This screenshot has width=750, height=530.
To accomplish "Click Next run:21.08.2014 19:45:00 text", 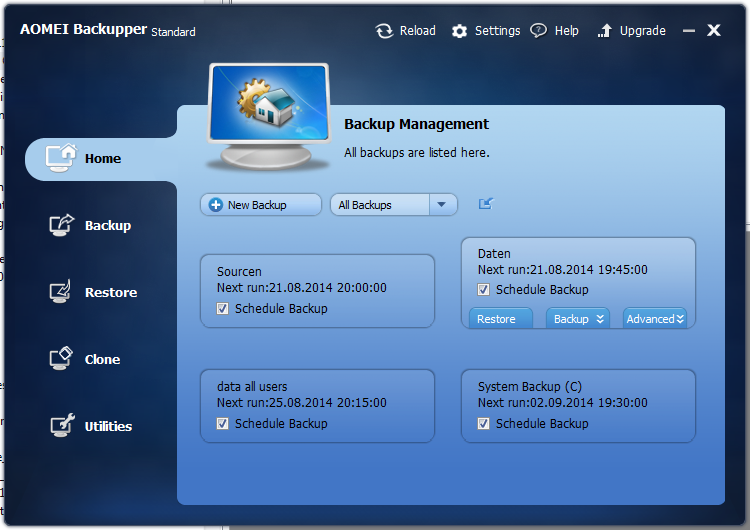I will 562,270.
